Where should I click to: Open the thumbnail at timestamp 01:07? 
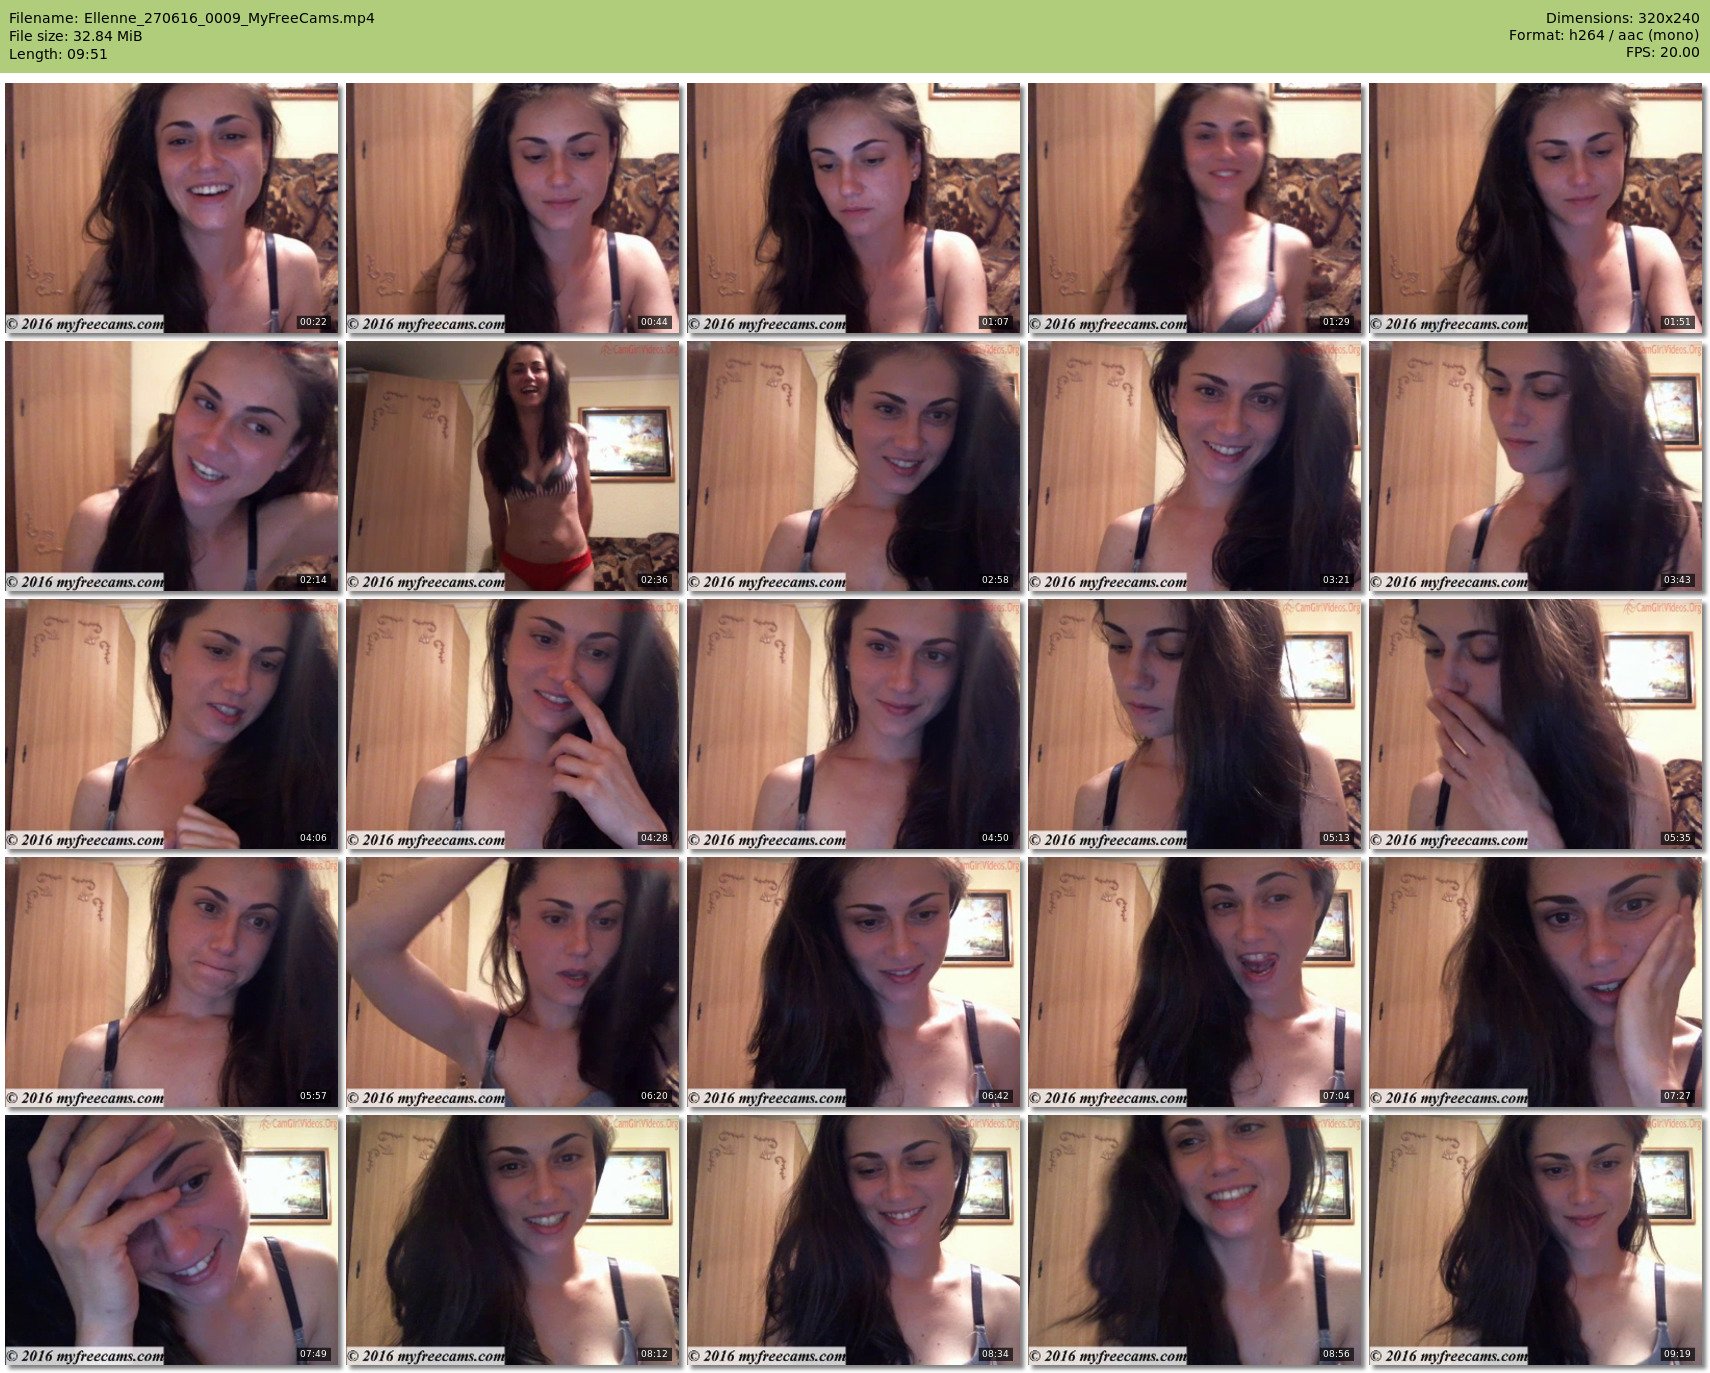click(x=854, y=208)
